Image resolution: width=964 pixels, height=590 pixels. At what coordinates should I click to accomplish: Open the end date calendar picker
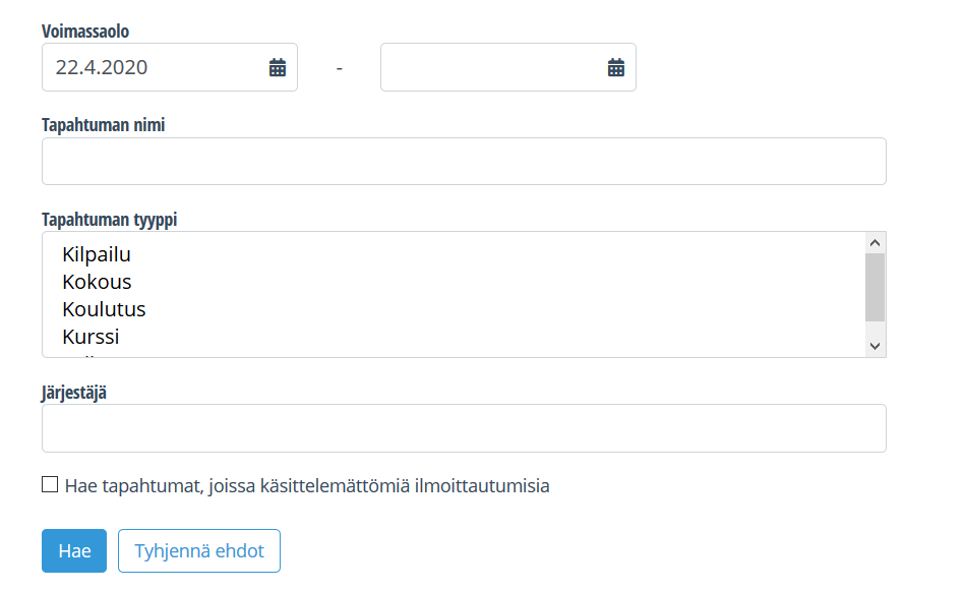(616, 68)
